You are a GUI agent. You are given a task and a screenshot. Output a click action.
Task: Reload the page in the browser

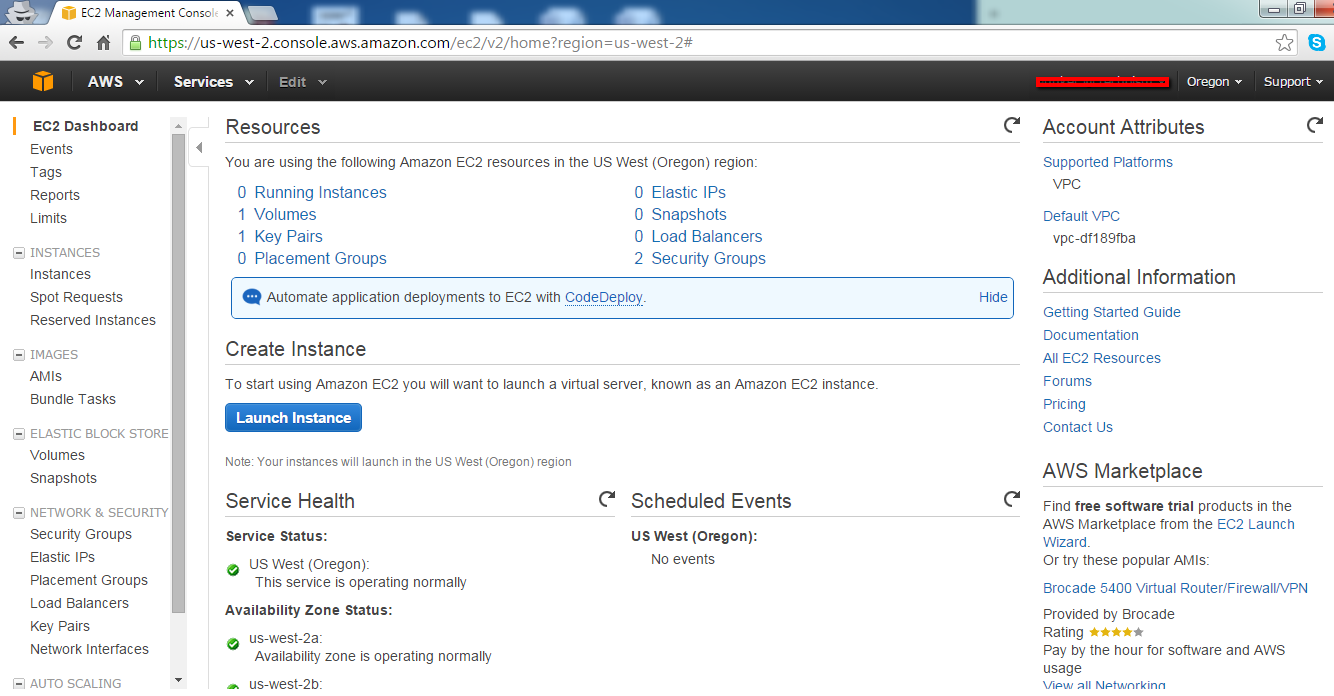tap(74, 42)
